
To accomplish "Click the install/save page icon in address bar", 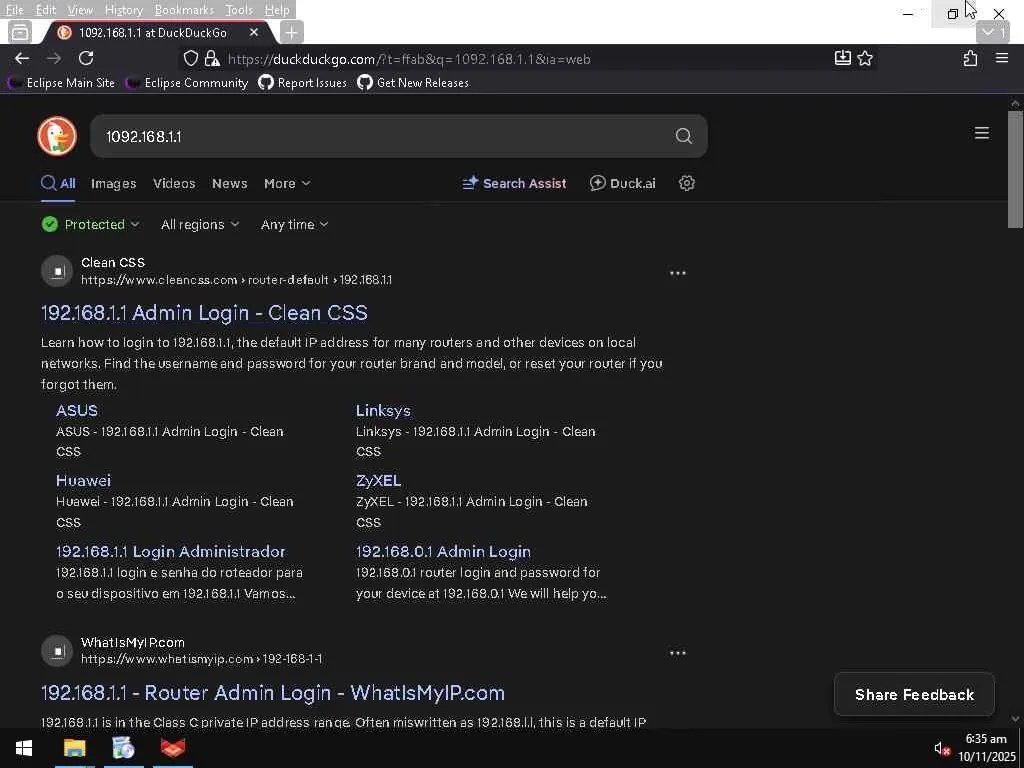I will click(x=842, y=58).
